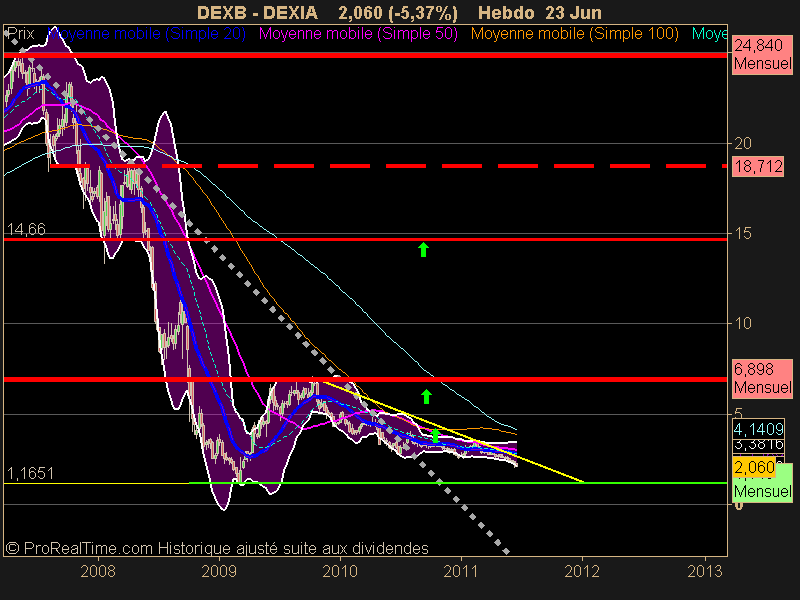Click the 2008 year label on time axis

pos(98,571)
